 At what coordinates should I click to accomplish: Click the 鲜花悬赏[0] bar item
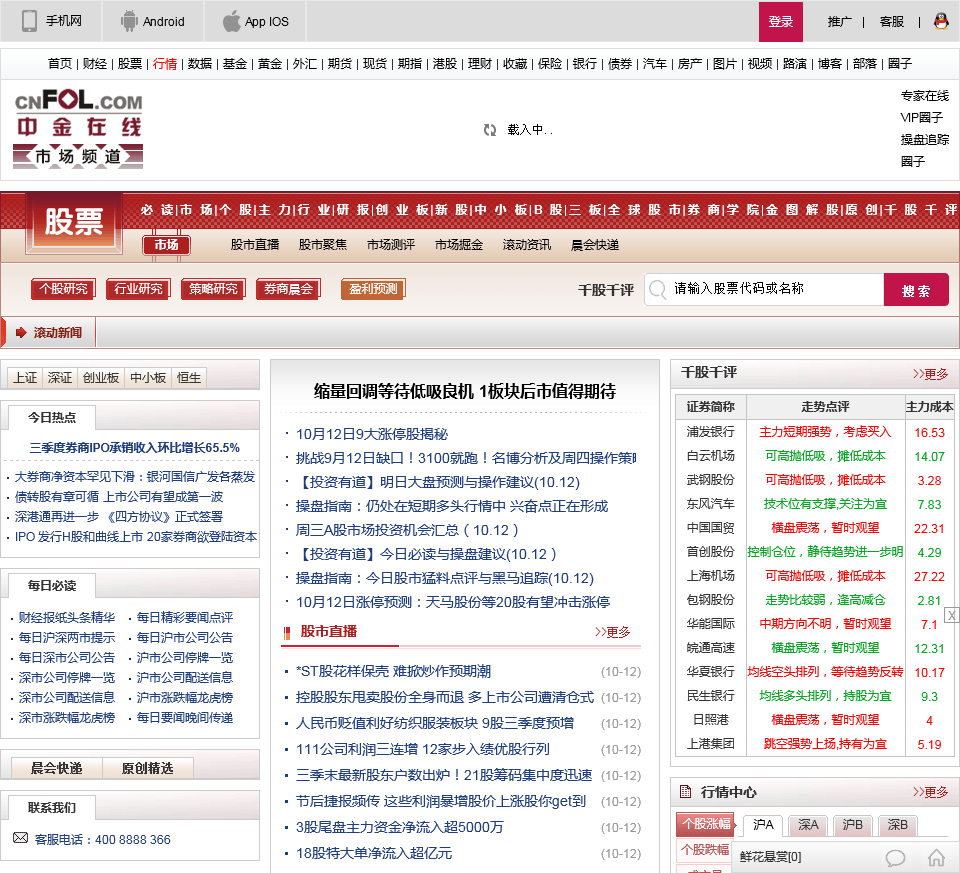pyautogui.click(x=770, y=856)
